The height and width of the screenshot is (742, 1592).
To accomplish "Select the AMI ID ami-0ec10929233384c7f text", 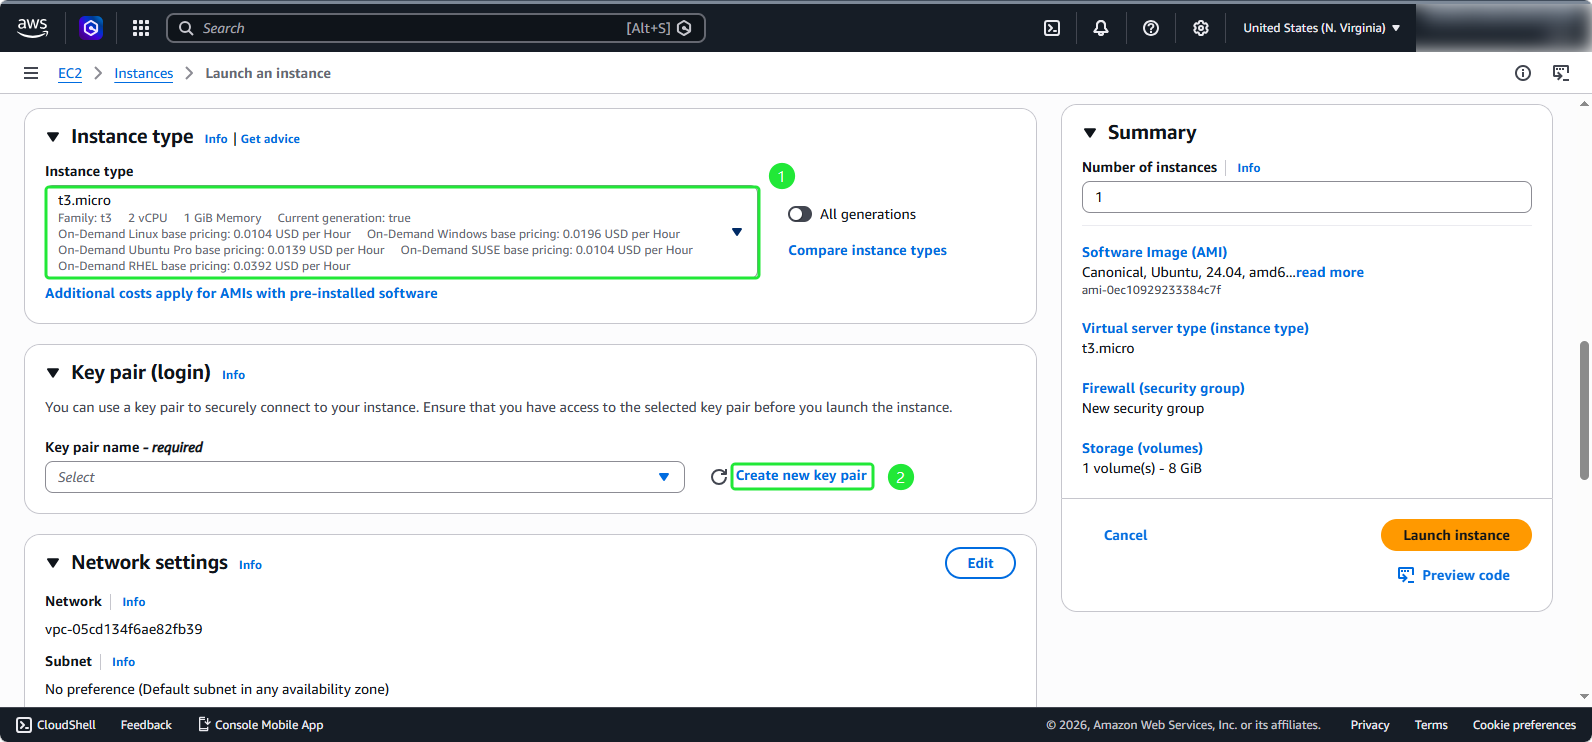I will [1151, 290].
